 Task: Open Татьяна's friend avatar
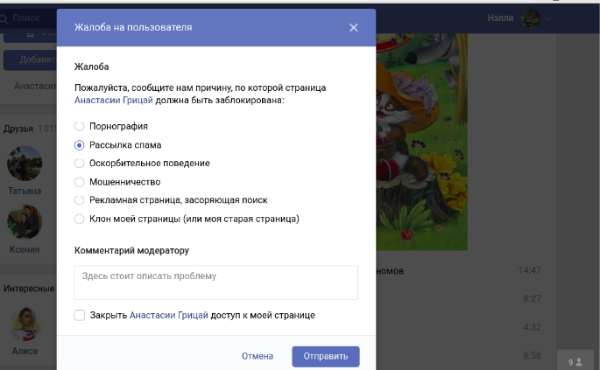coord(24,163)
